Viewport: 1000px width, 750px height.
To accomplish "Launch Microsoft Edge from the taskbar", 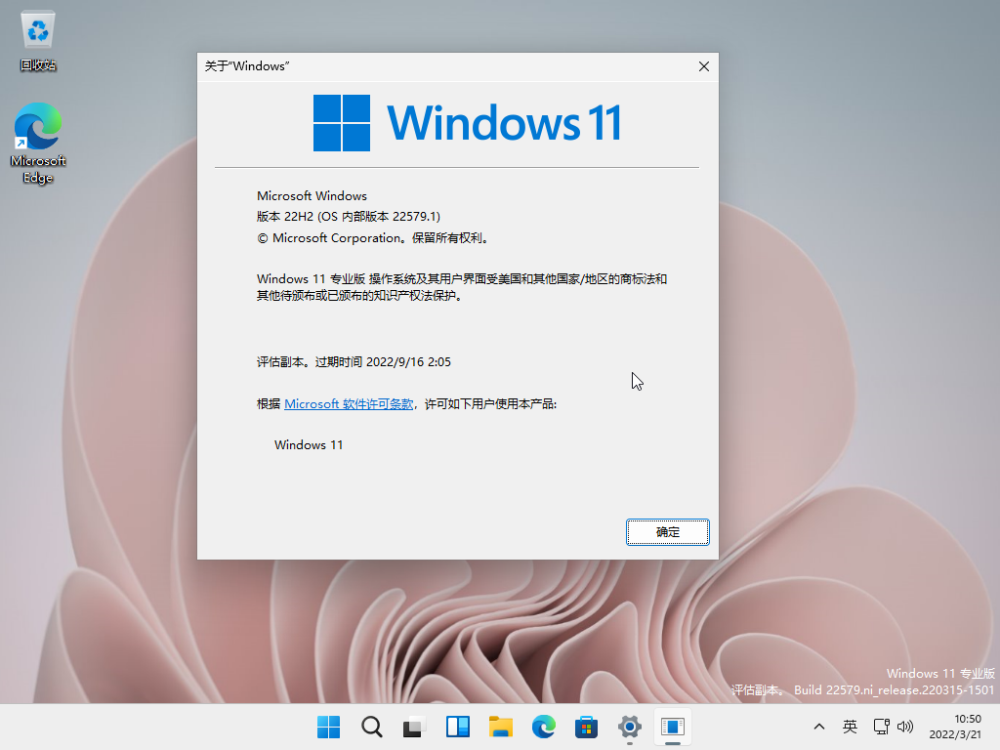I will (543, 726).
